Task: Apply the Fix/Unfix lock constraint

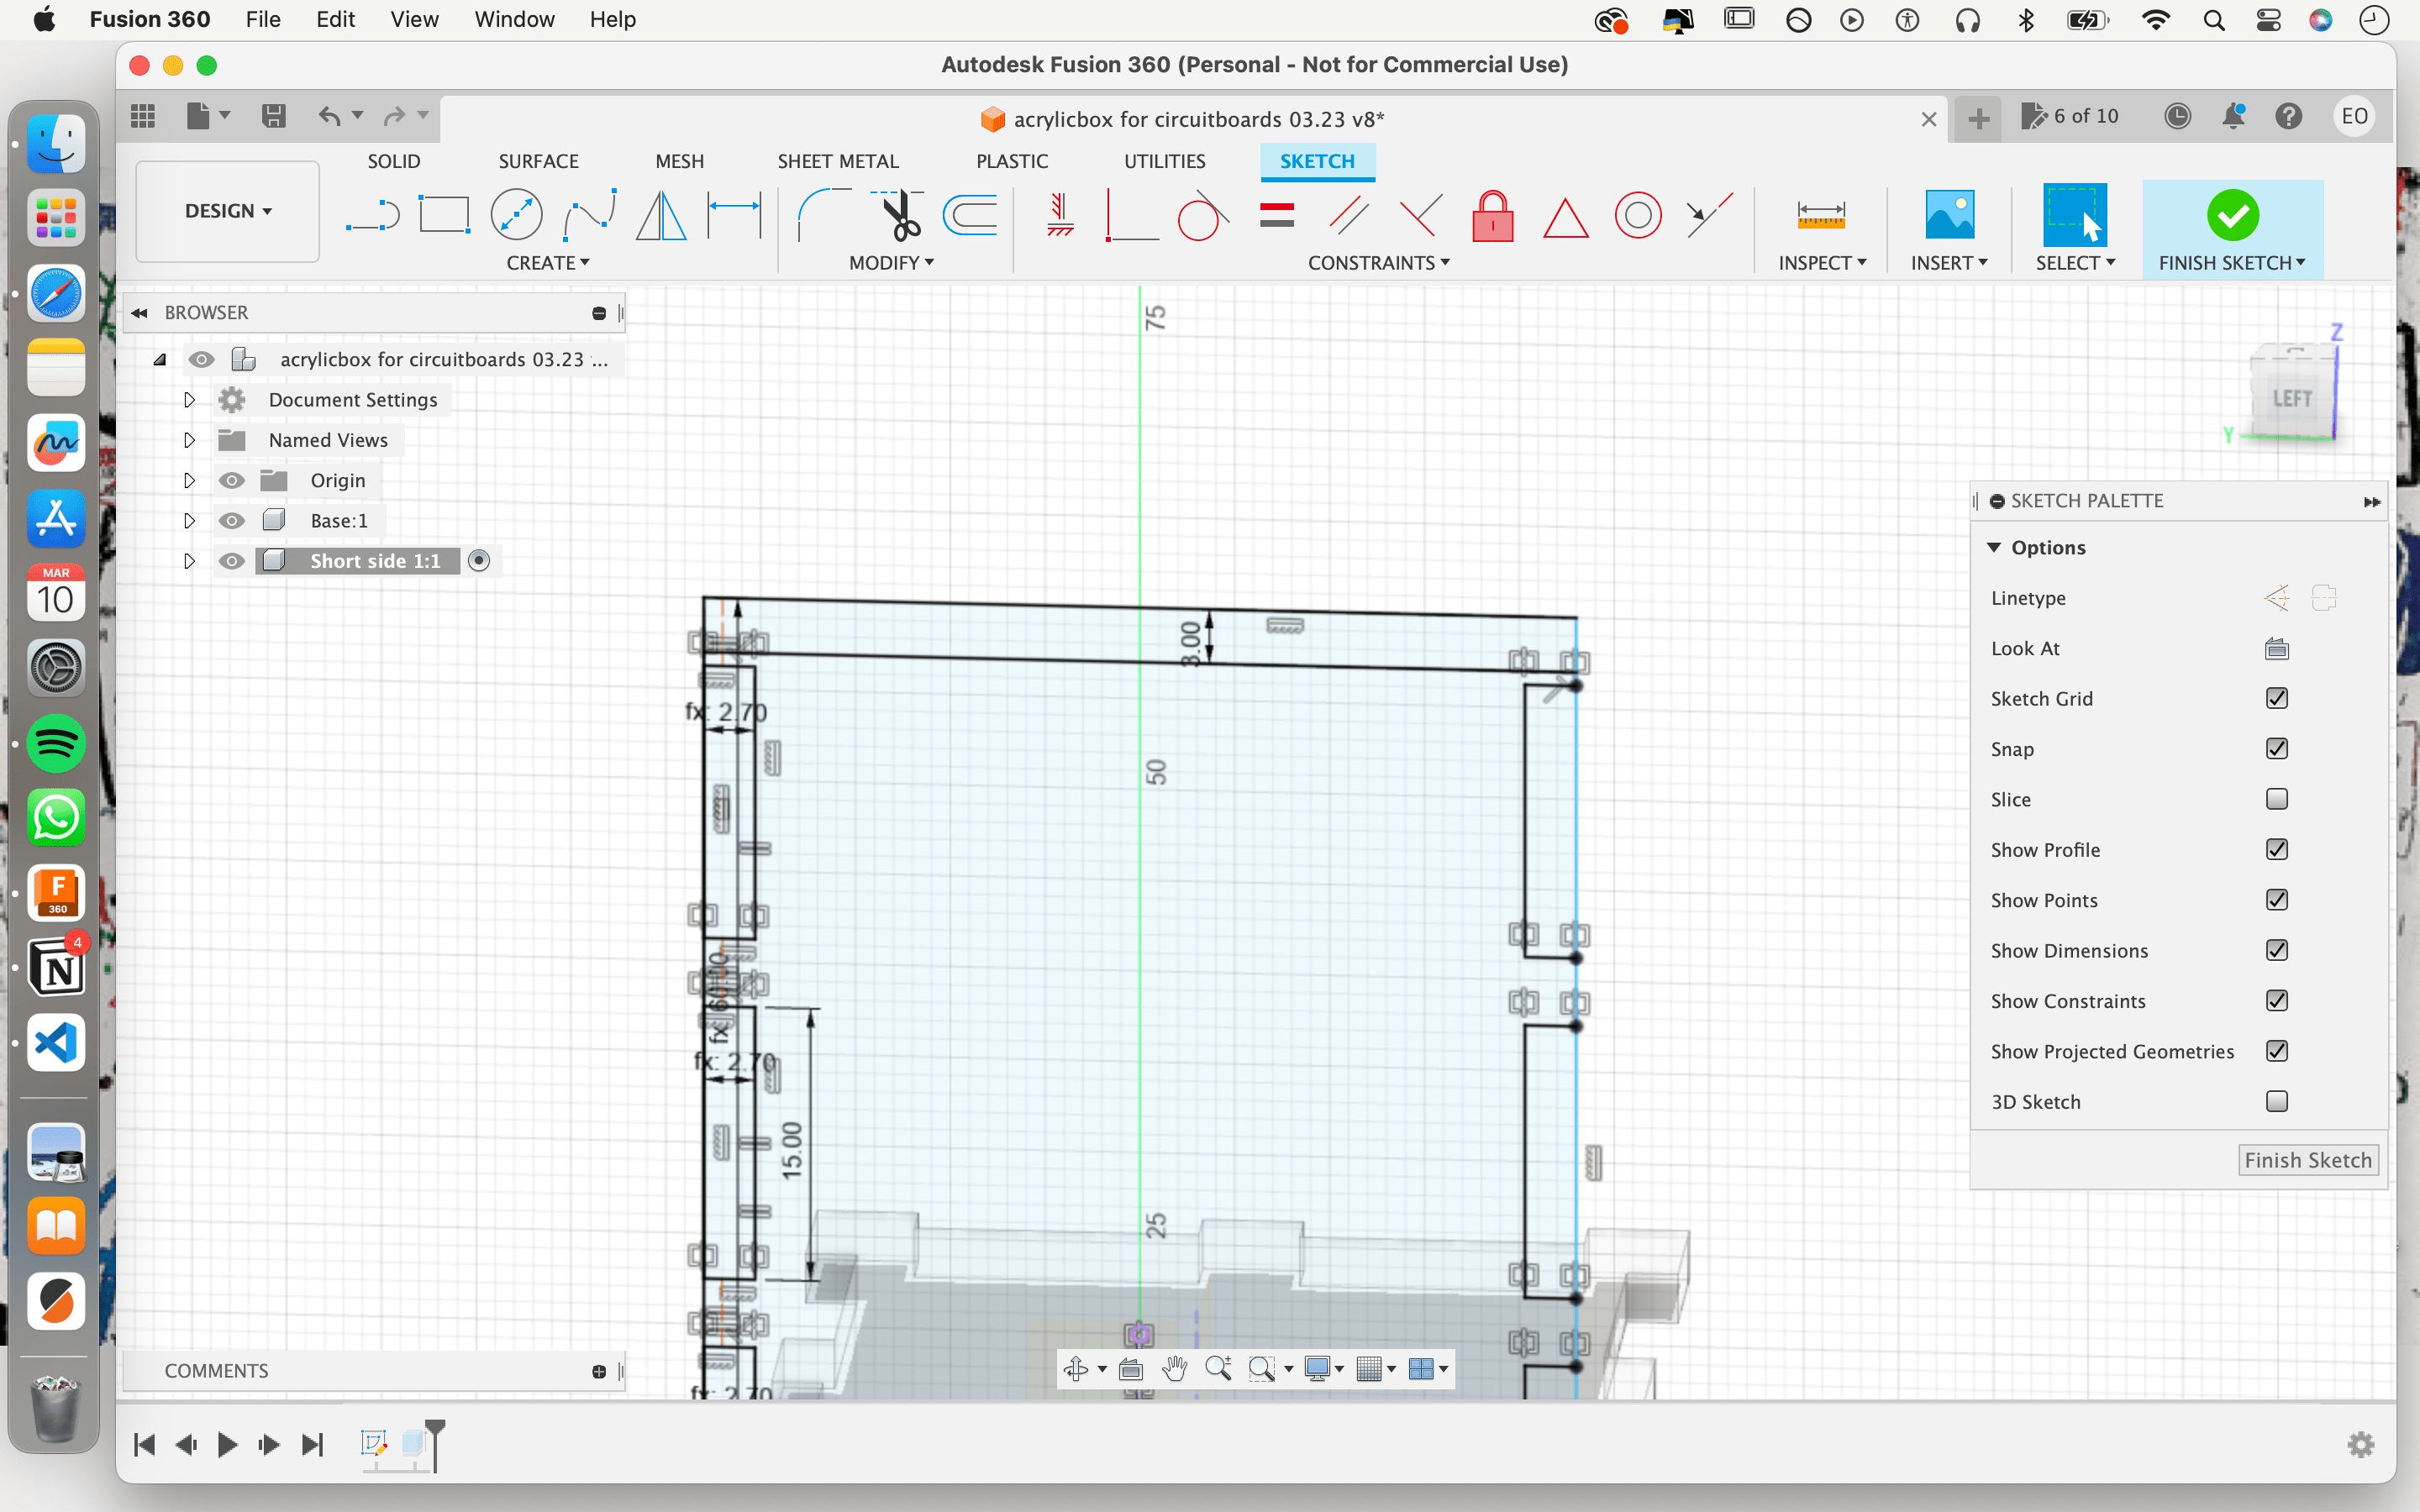Action: 1493,215
